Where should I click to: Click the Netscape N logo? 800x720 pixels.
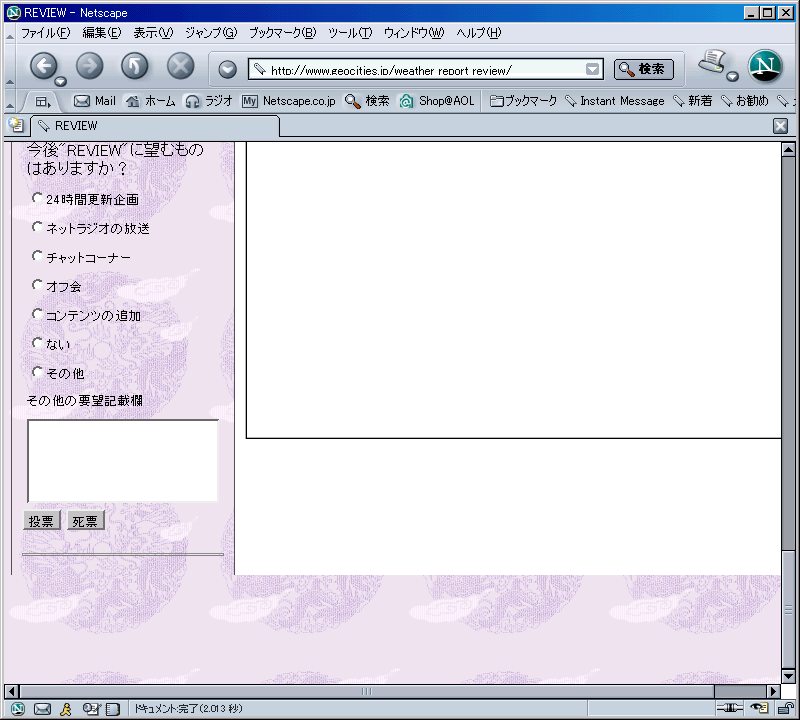[765, 66]
